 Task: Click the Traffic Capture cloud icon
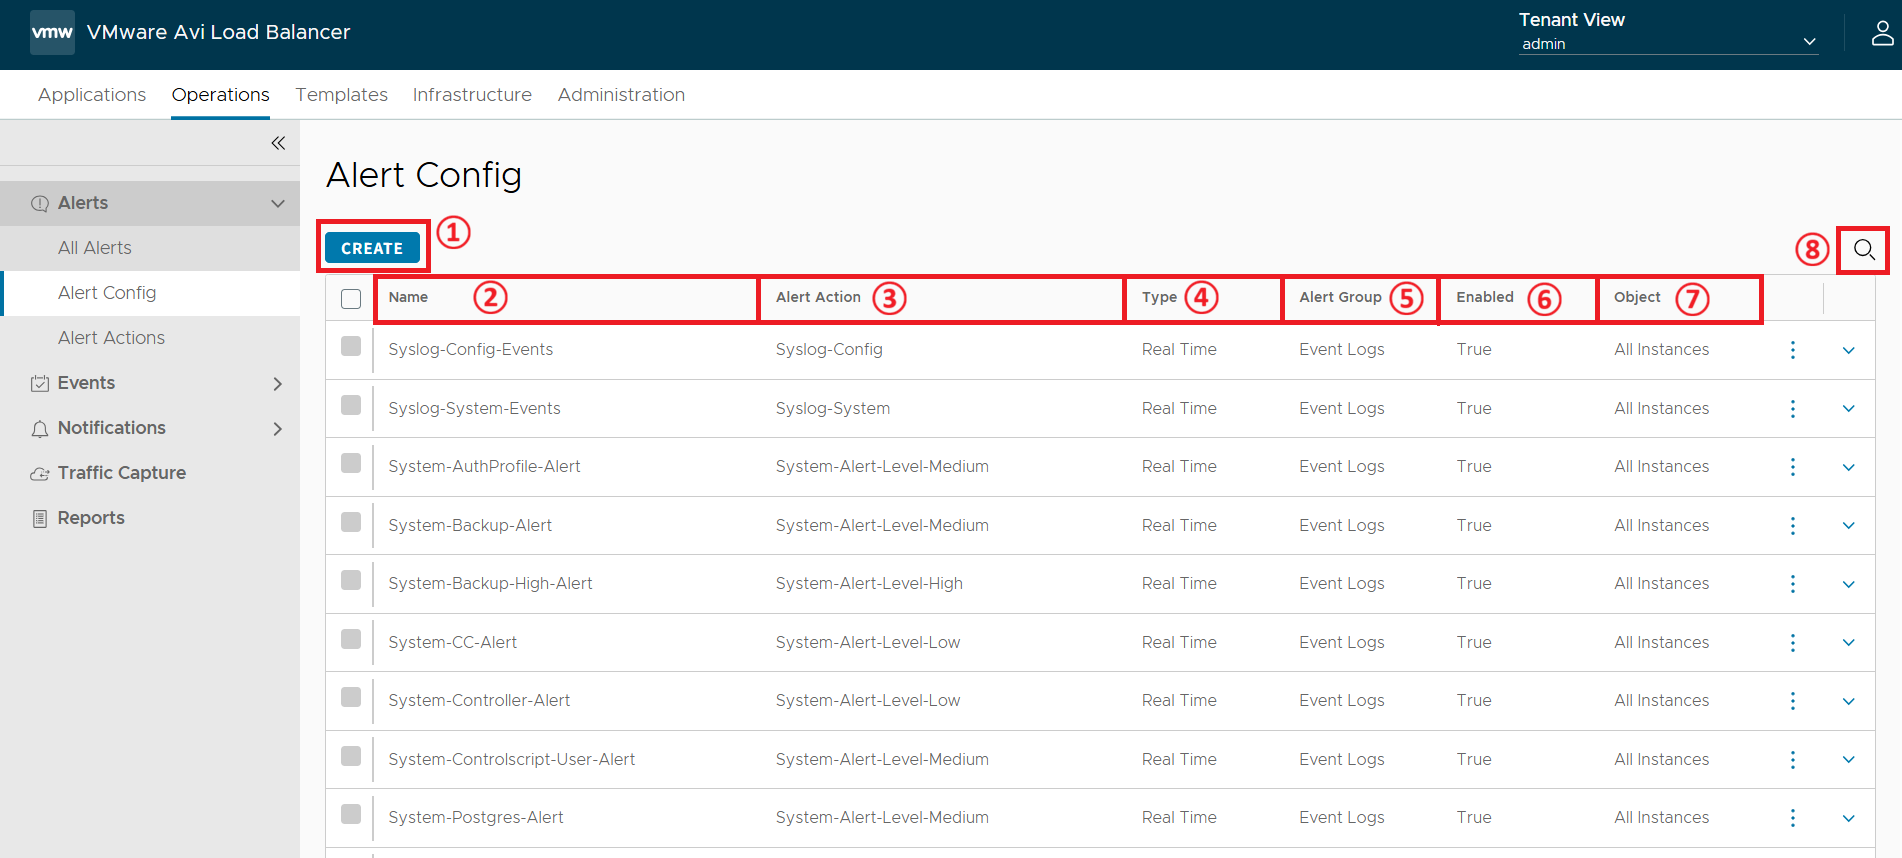tap(40, 474)
